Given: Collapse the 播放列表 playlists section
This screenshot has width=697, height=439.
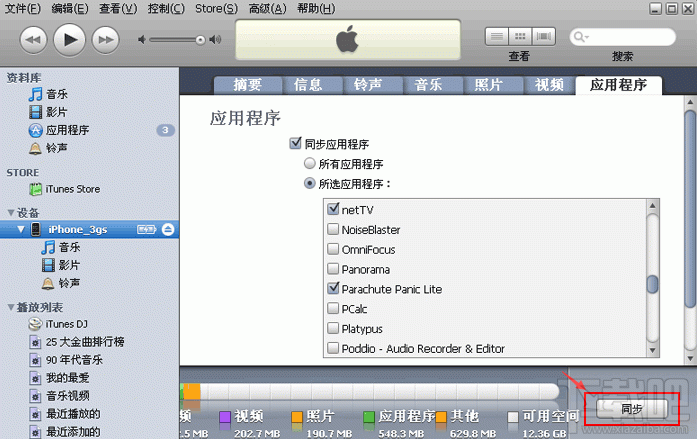Looking at the screenshot, I should (11, 307).
